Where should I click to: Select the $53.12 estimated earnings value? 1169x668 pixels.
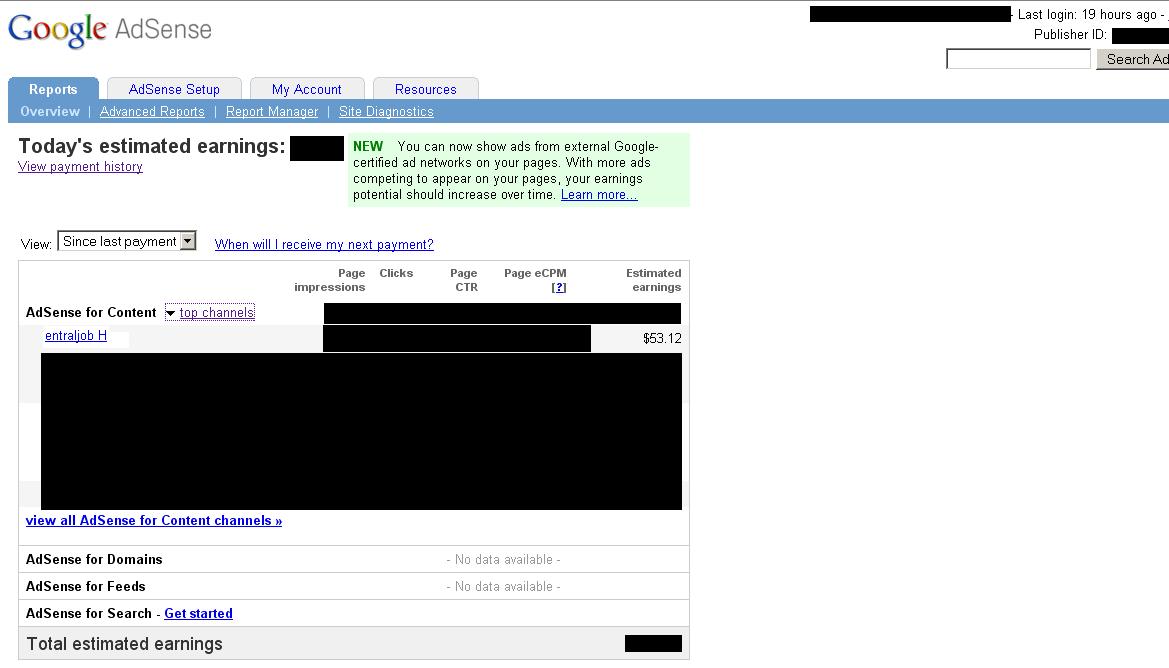pos(662,338)
